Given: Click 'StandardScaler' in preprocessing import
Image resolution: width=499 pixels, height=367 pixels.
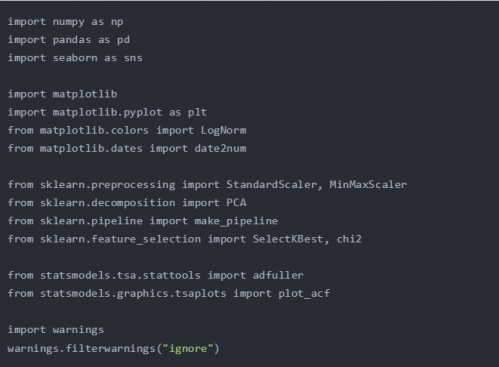Looking at the screenshot, I should coord(272,185).
